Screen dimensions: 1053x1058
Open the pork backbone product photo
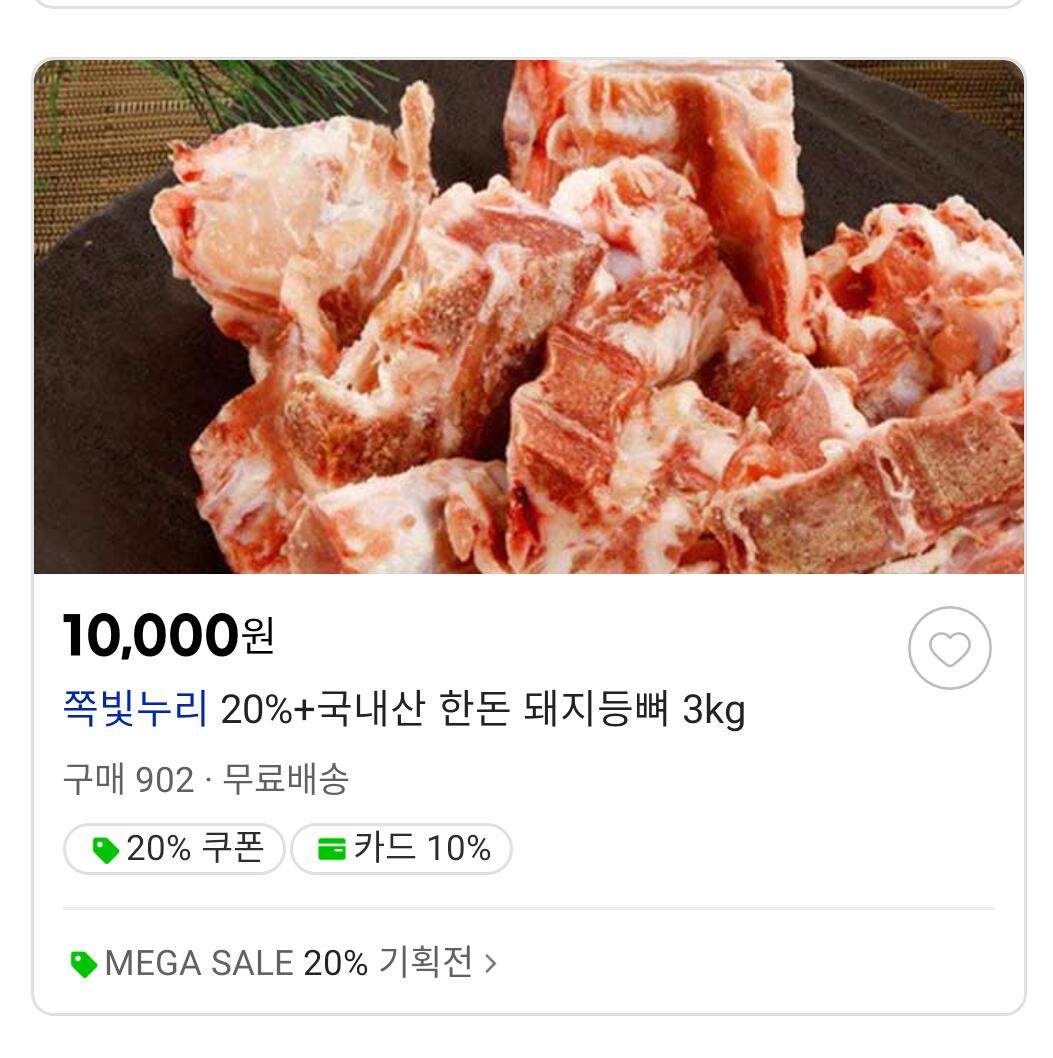pyautogui.click(x=529, y=316)
